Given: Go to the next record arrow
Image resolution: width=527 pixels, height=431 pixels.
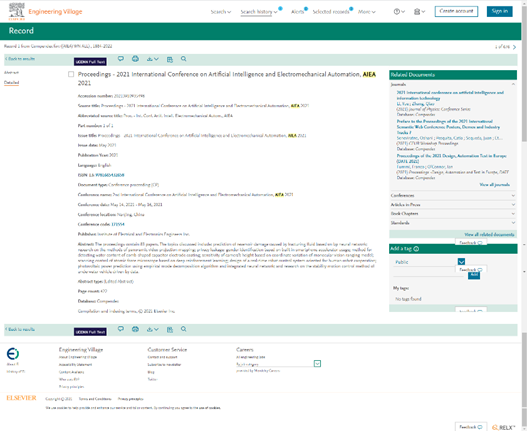Looking at the screenshot, I should tap(514, 47).
